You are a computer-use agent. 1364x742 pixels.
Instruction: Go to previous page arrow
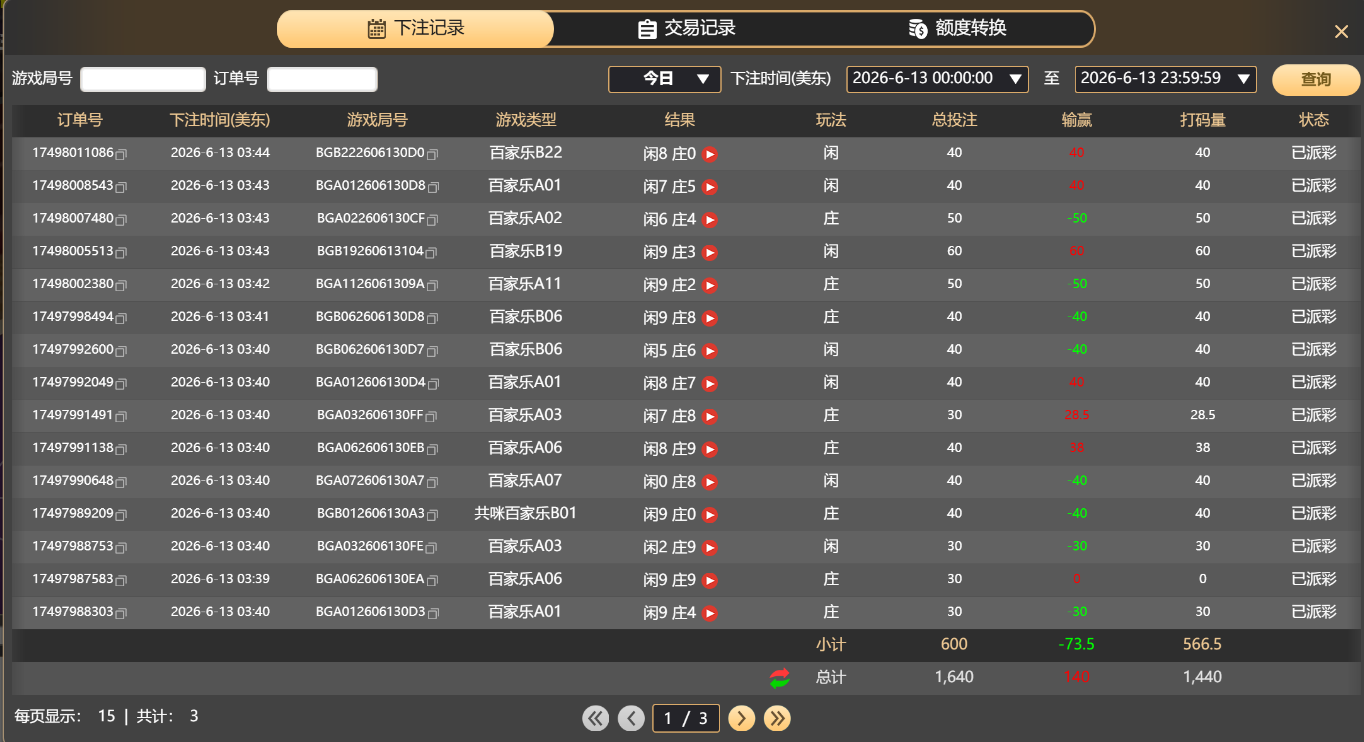(631, 718)
